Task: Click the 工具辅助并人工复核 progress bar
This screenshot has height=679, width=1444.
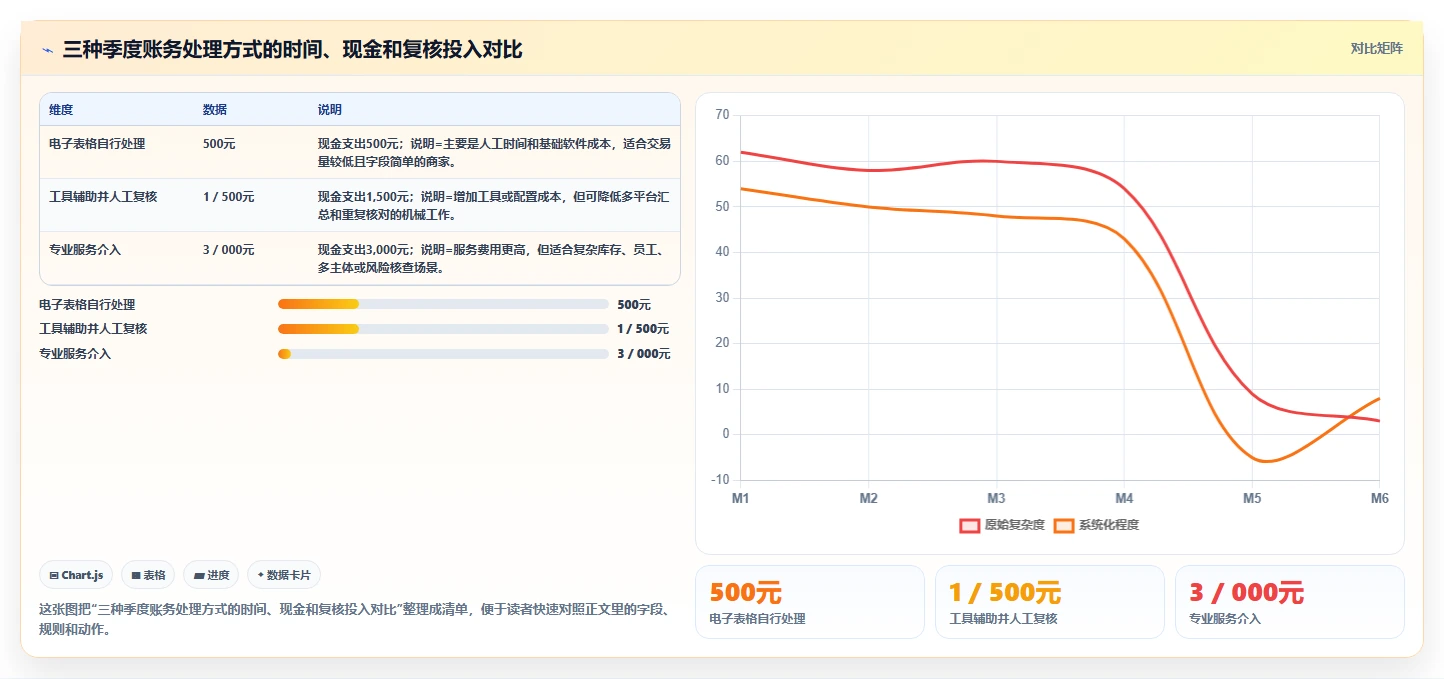Action: tap(443, 328)
